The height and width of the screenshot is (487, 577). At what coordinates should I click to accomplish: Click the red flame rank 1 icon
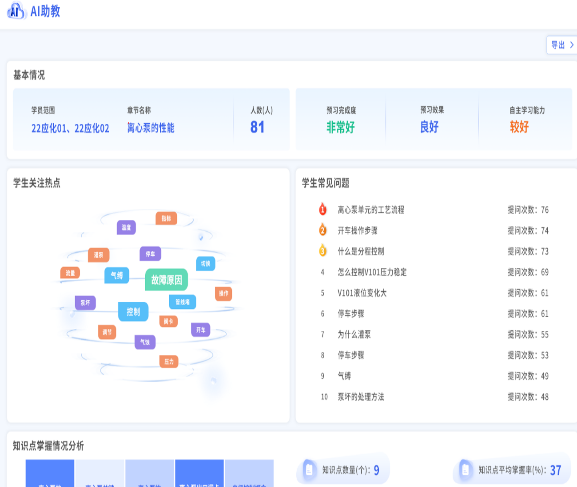pos(322,209)
